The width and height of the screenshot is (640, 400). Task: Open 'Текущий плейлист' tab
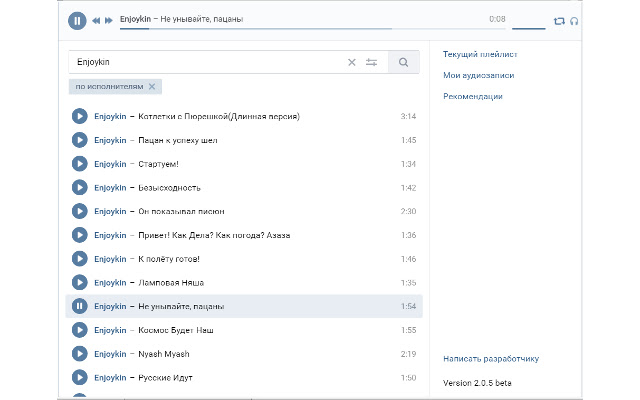coord(480,53)
